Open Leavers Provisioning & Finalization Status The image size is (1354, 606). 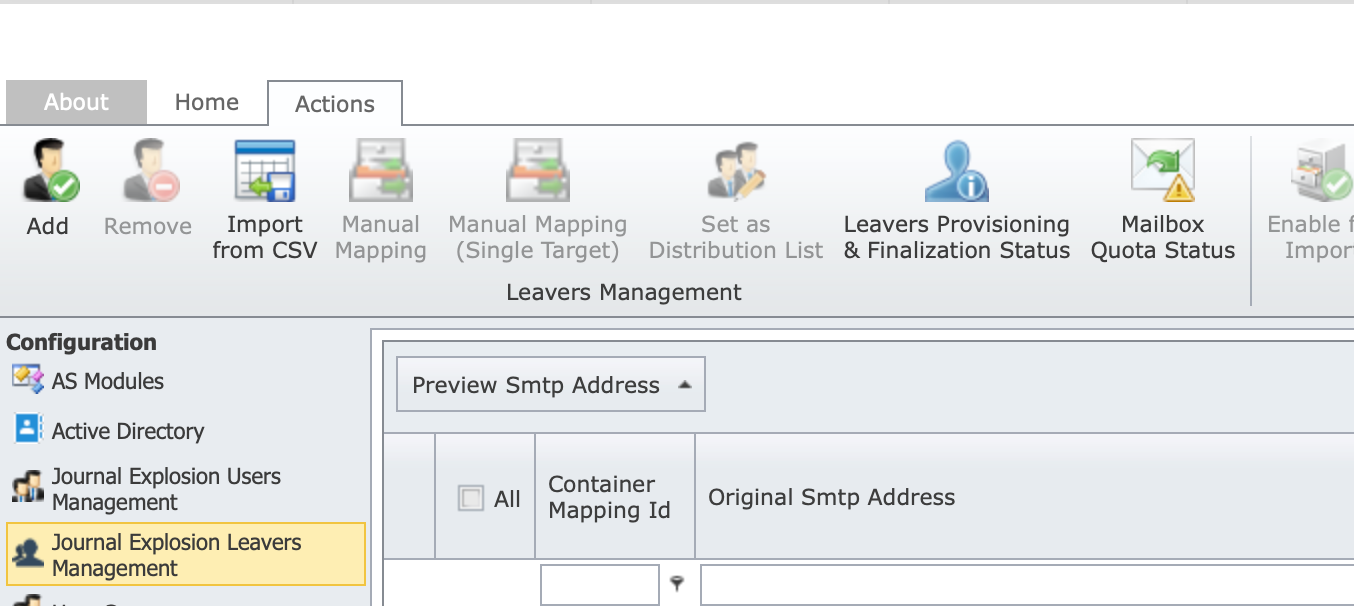click(956, 172)
